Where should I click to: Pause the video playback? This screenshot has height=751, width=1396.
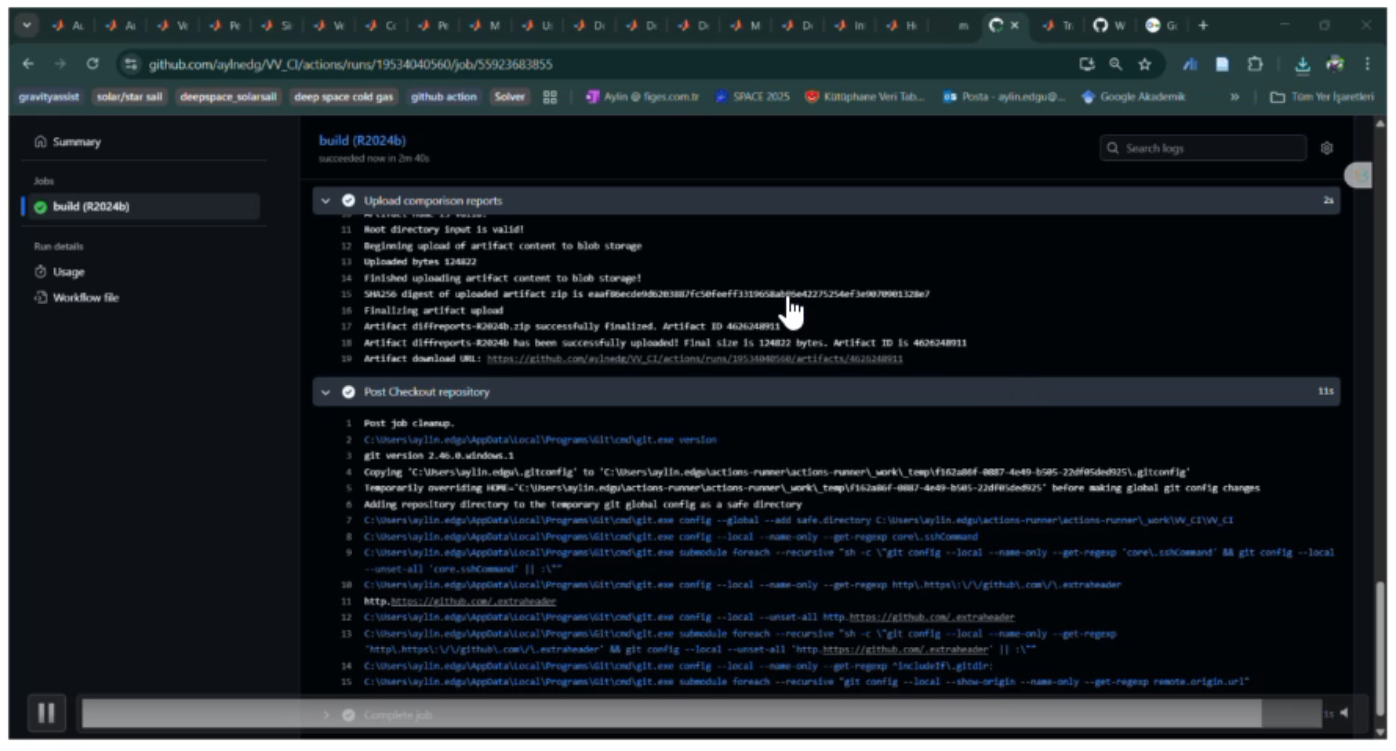pyautogui.click(x=45, y=712)
